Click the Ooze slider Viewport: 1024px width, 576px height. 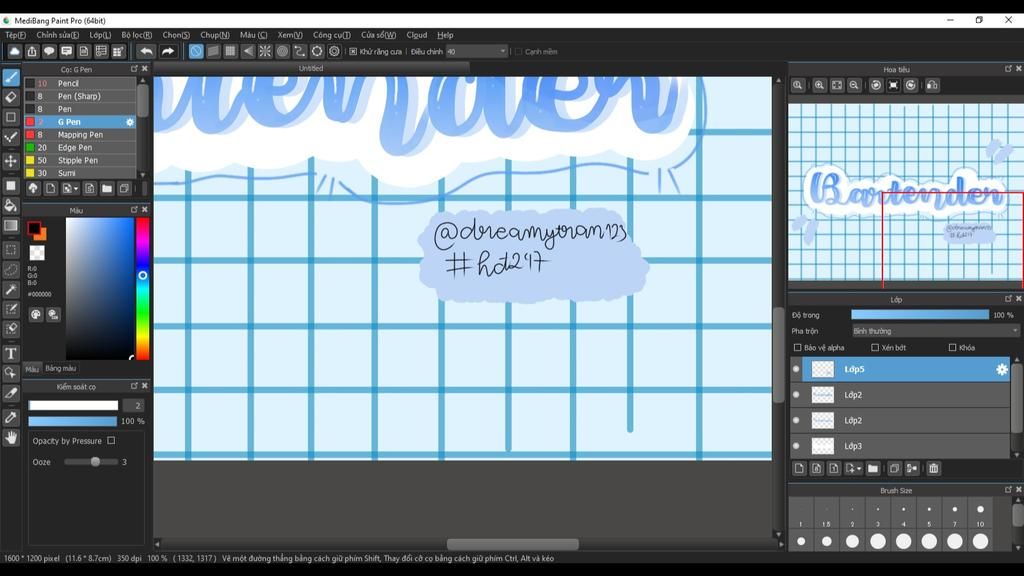(91, 462)
